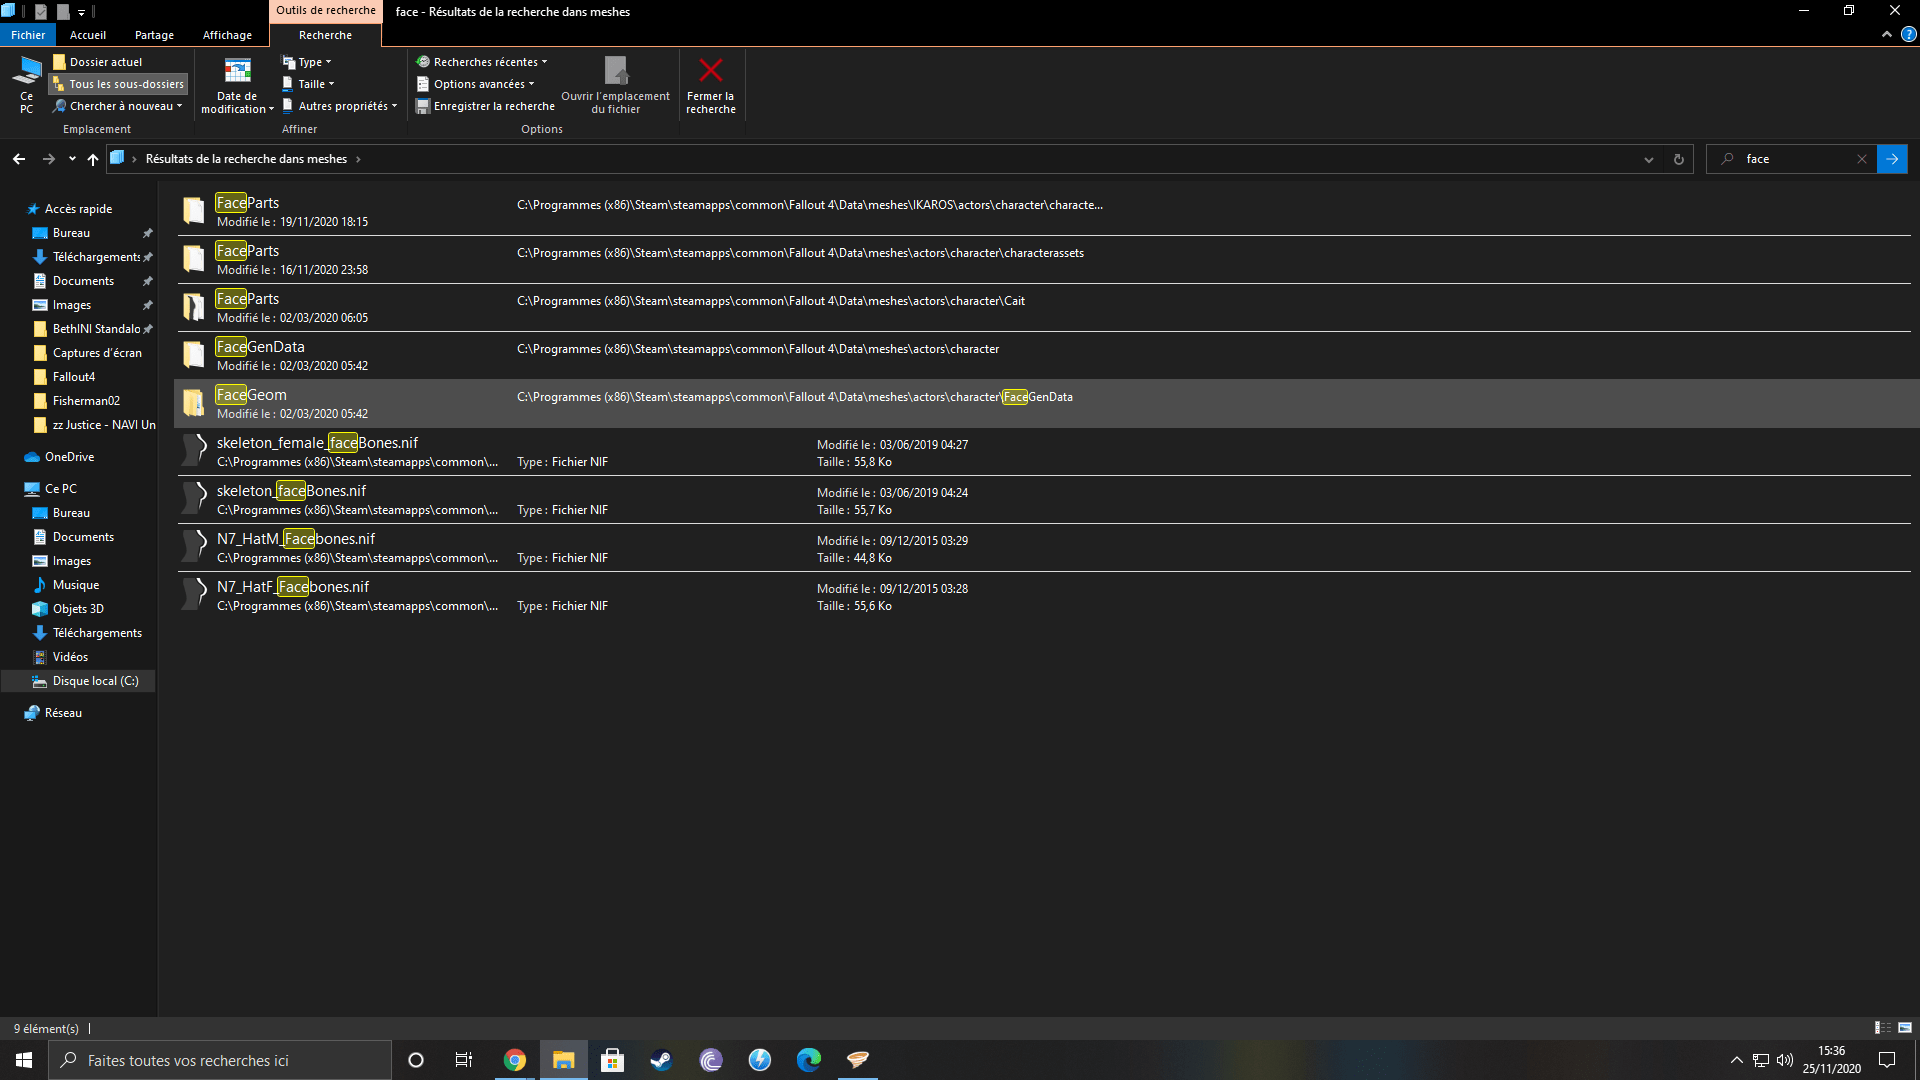The width and height of the screenshot is (1920, 1080).
Task: Open Vidéos under Ce PC
Action: [70, 657]
